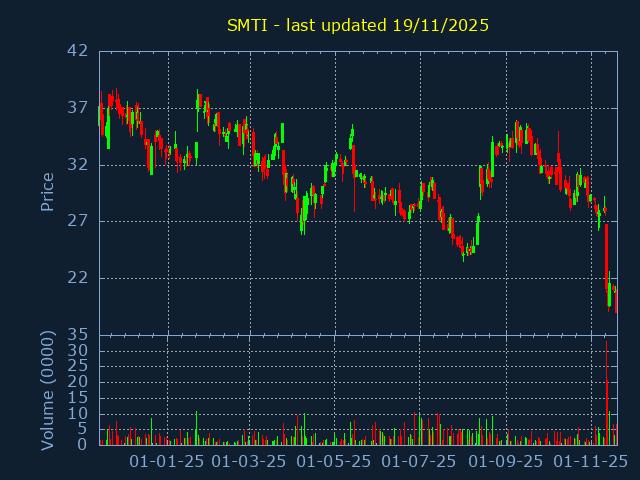Viewport: 640px width, 480px height.
Task: Select the 01-07-25 date tick label
Action: [x=419, y=461]
